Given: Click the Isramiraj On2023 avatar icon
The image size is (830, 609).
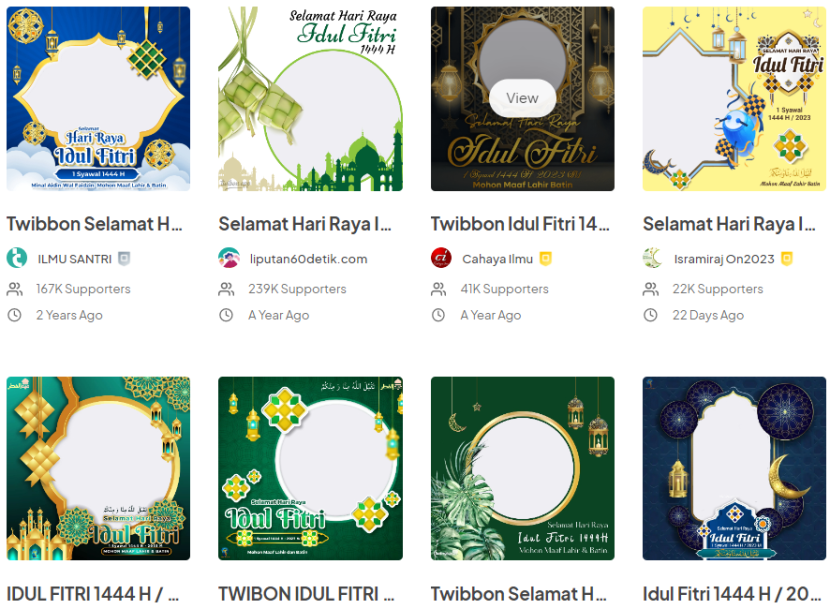Looking at the screenshot, I should click(653, 258).
